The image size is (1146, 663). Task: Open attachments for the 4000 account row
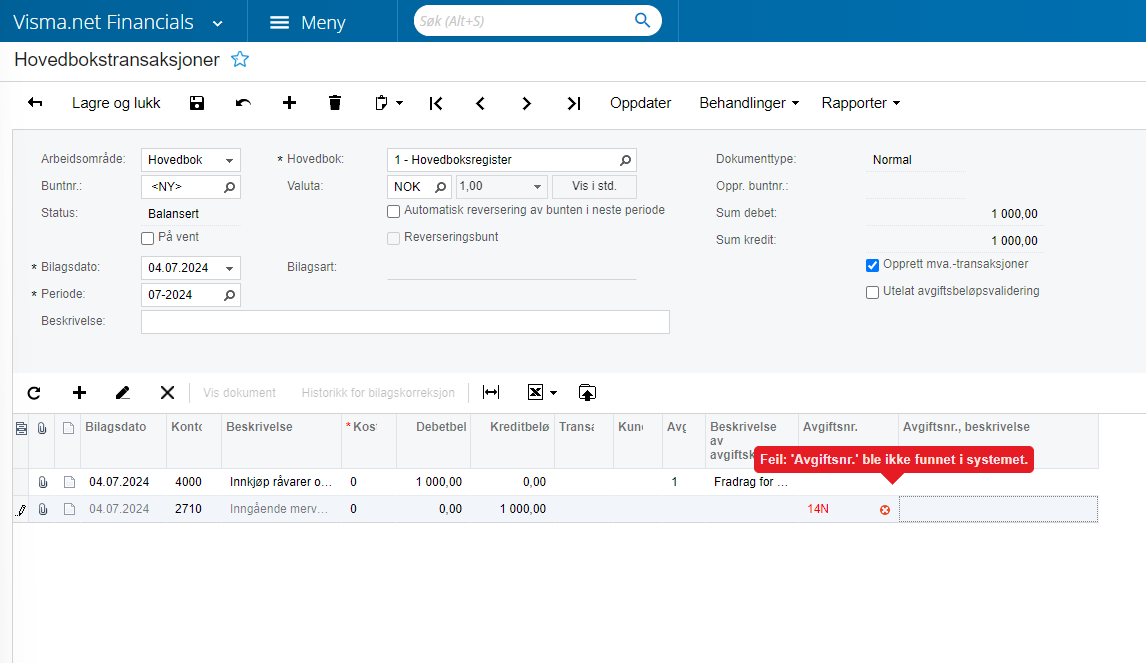[43, 482]
